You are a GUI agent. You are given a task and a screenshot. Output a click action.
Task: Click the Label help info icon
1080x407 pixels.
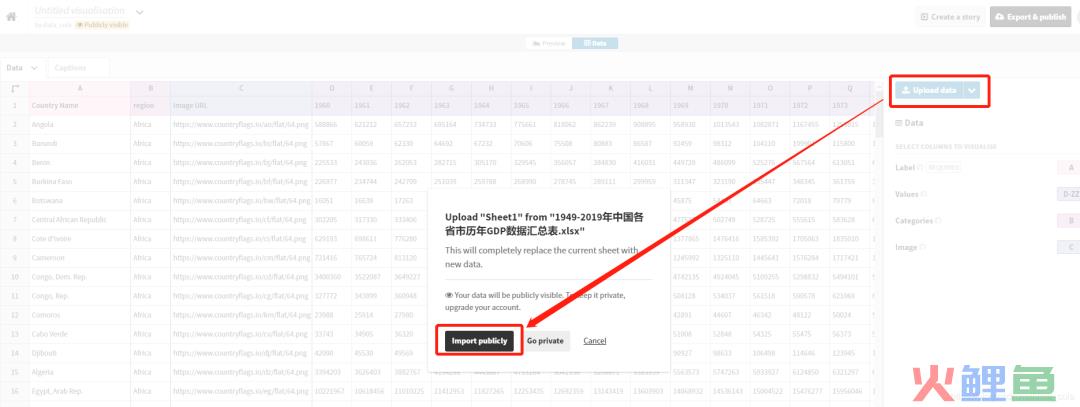pyautogui.click(x=921, y=167)
